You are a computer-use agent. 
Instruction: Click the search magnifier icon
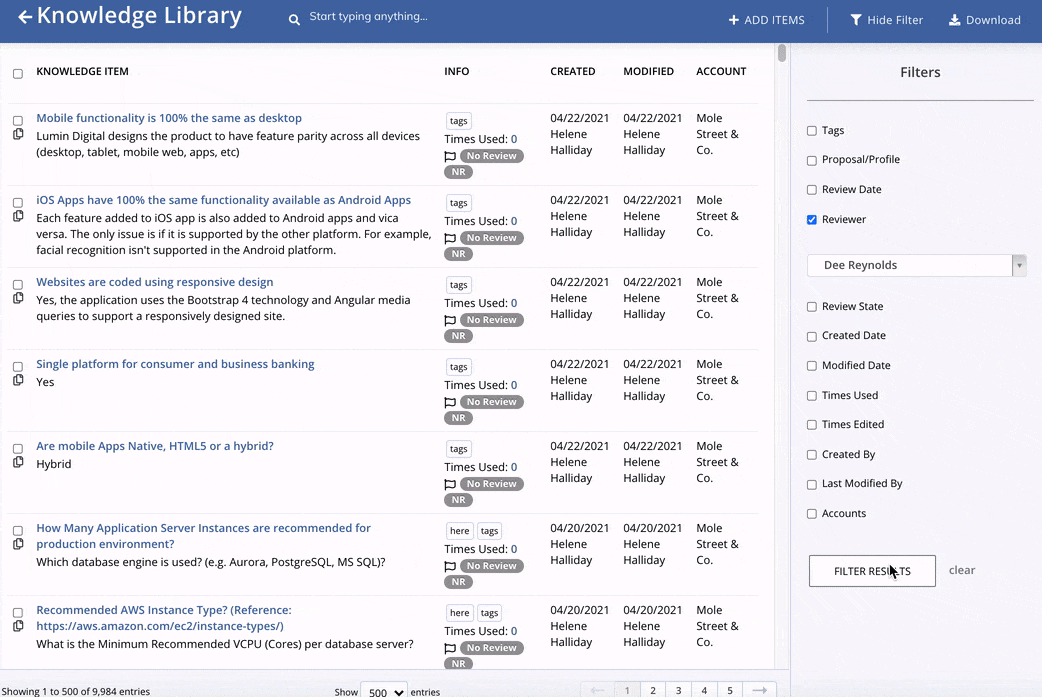pos(294,20)
